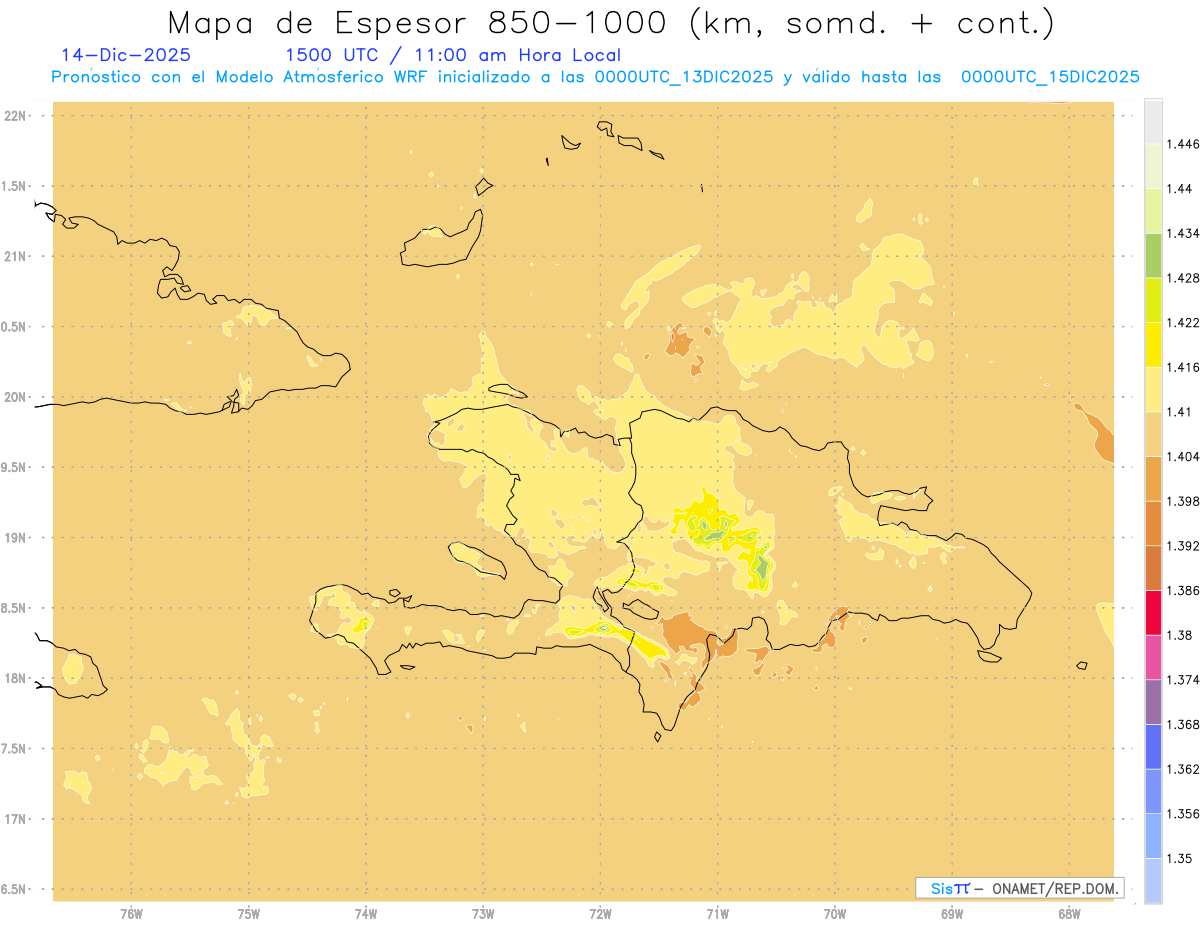Click the latitude label '6.5N'
Viewport: 1200px width, 927px height.
pyautogui.click(x=14, y=889)
